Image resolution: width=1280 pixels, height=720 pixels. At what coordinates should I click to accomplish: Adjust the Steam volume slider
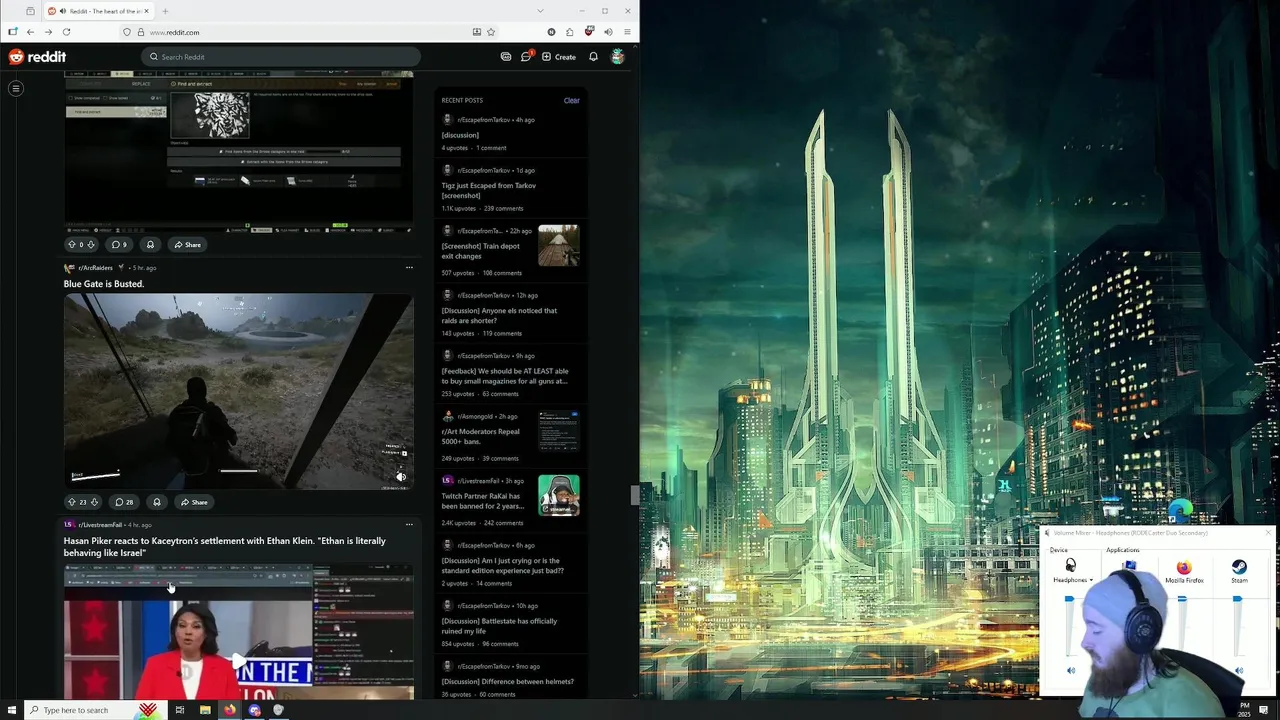[x=1238, y=599]
